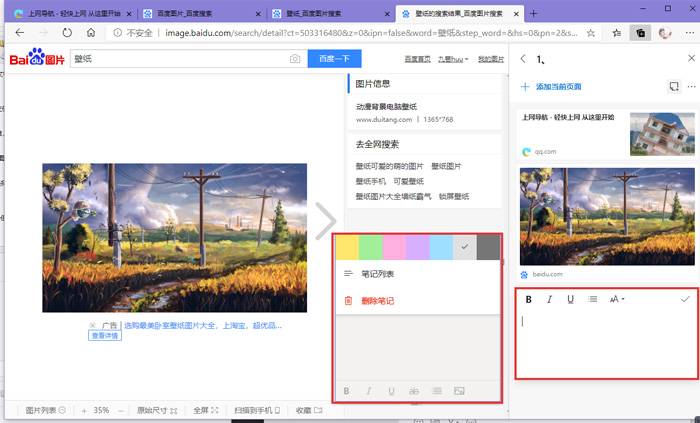The height and width of the screenshot is (423, 700).
Task: Choose the green note color
Action: point(371,248)
